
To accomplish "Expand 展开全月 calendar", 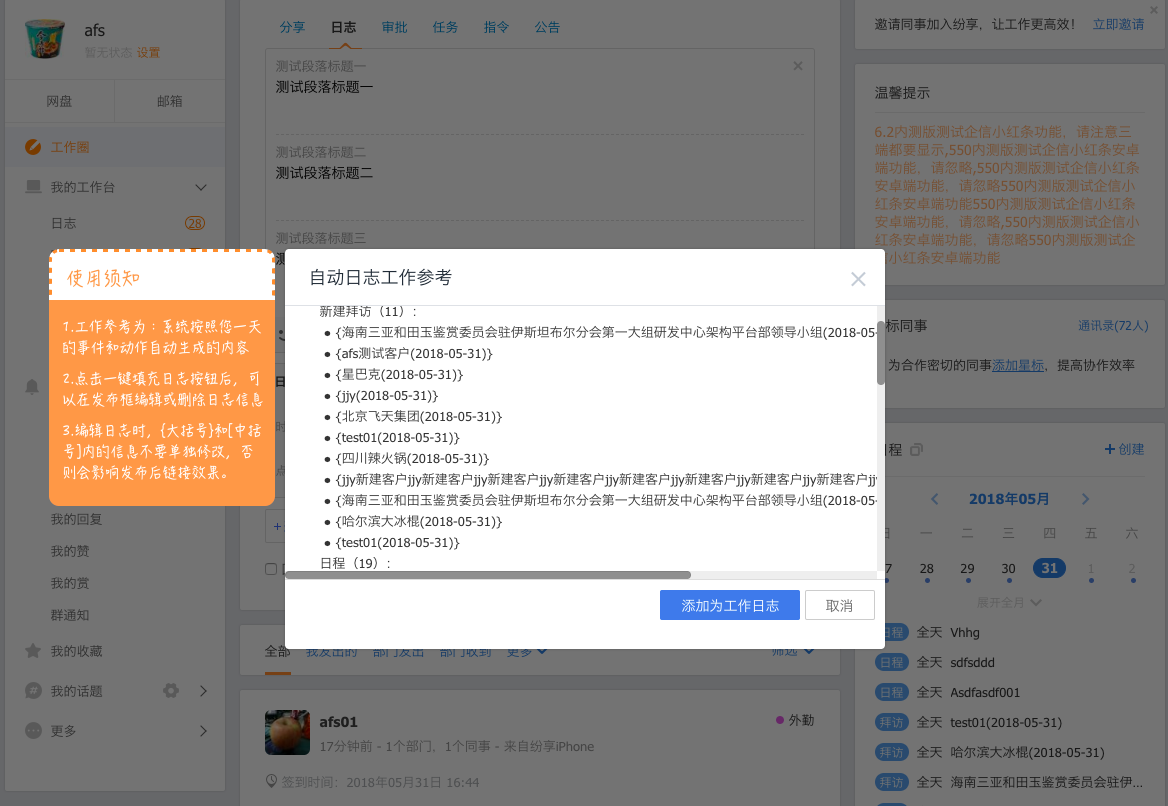I will pyautogui.click(x=1009, y=603).
